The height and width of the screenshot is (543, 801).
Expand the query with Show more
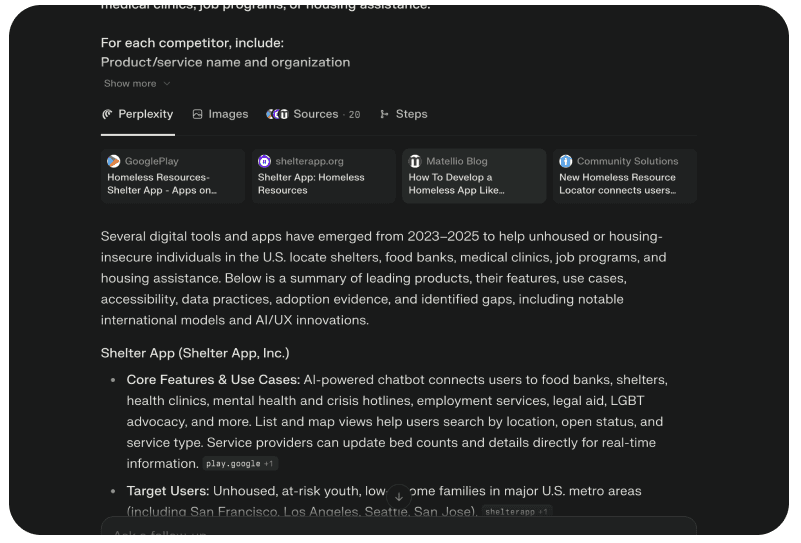click(x=136, y=83)
